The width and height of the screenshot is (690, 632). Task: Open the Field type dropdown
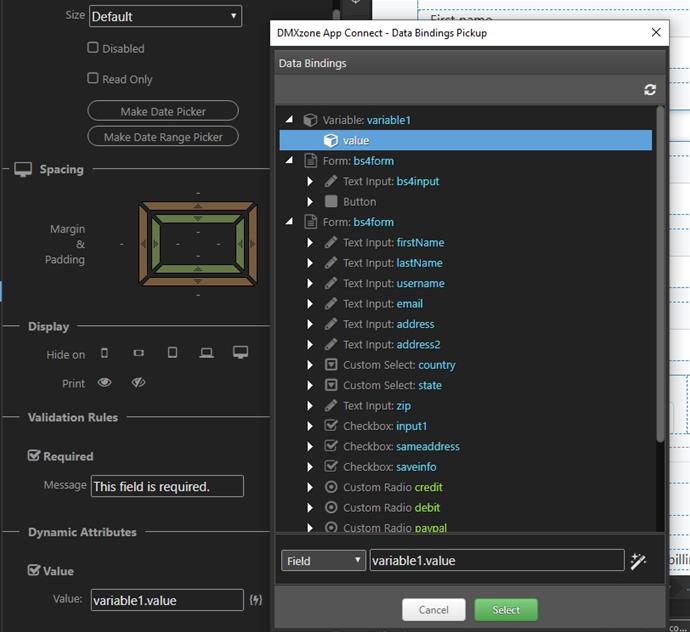point(323,561)
